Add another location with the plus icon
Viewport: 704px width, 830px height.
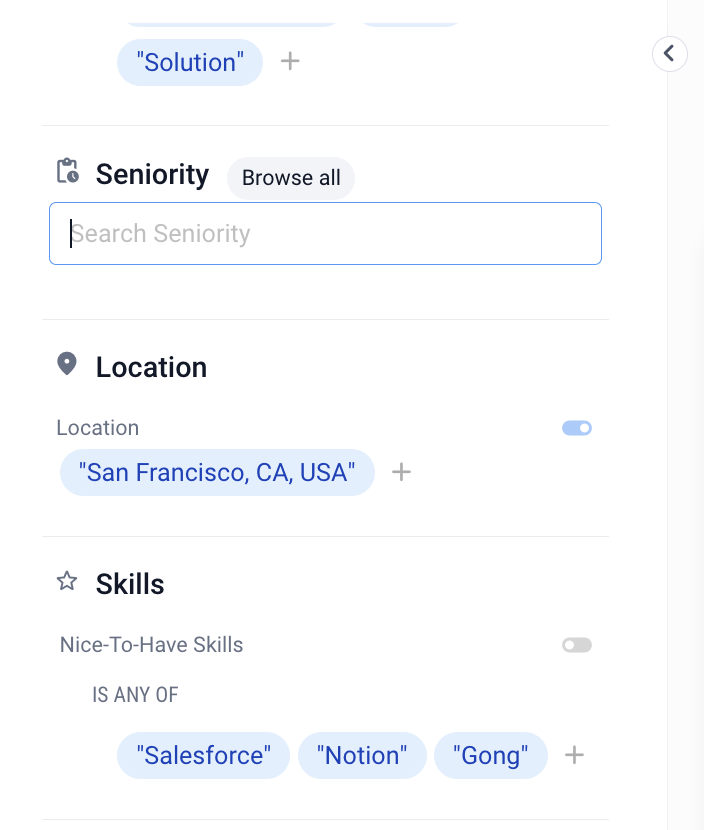(x=401, y=472)
